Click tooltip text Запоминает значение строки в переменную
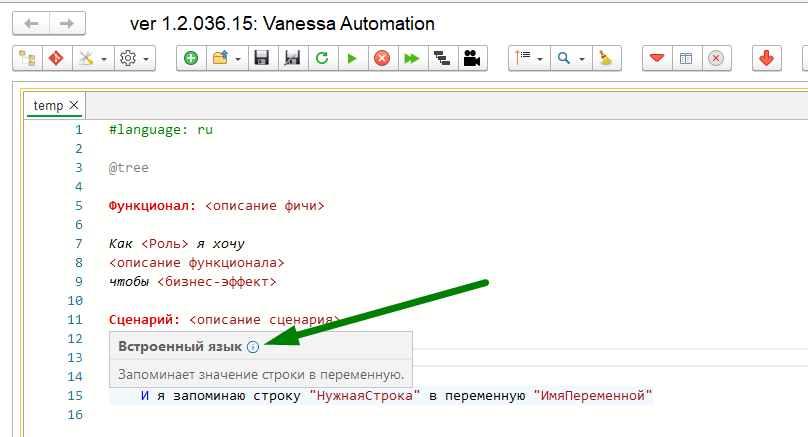This screenshot has width=808, height=437. pos(261,374)
